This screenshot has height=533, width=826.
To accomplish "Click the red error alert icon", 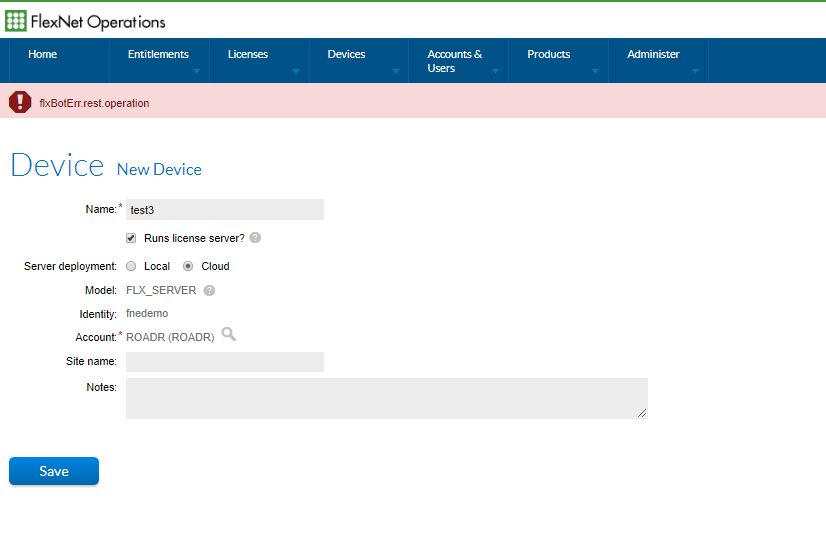I will point(20,102).
